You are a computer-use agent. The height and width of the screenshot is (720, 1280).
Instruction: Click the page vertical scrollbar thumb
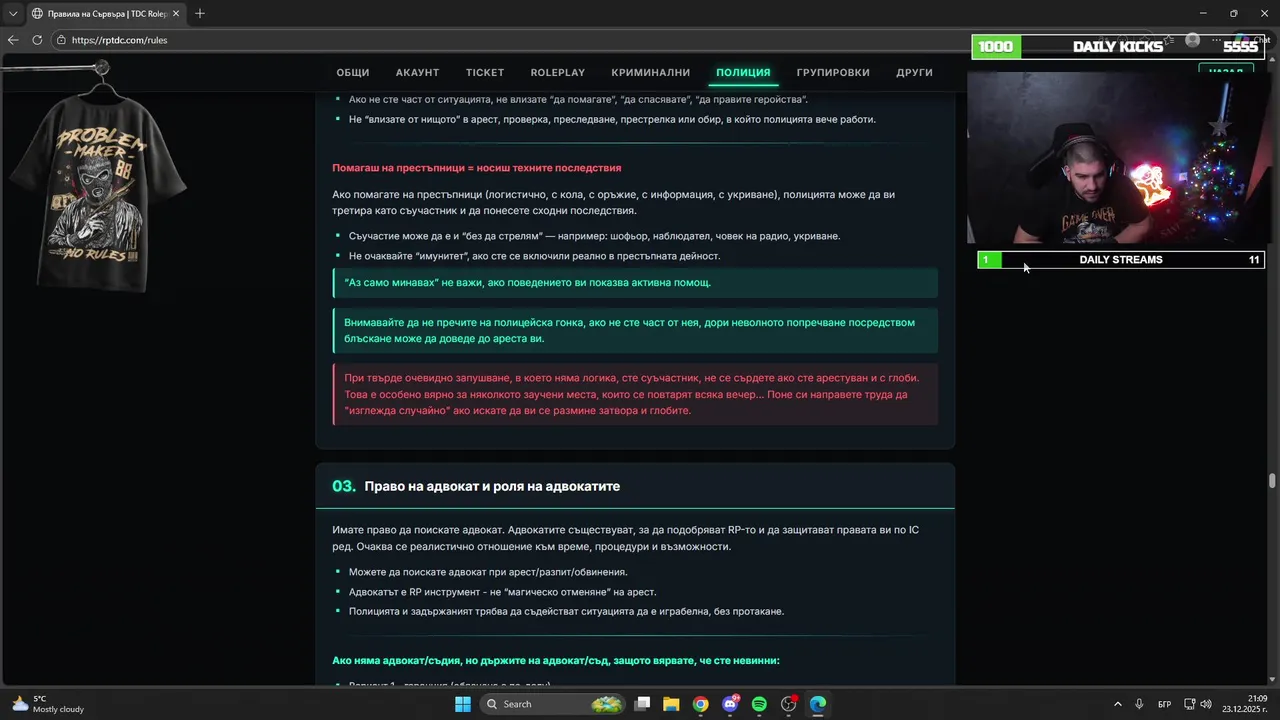pos(1273,481)
